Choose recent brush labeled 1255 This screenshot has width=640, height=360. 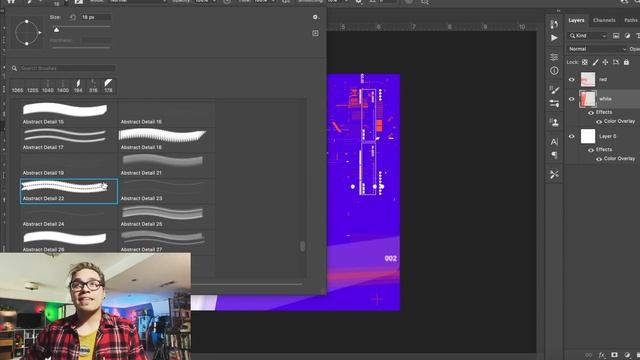(32, 86)
